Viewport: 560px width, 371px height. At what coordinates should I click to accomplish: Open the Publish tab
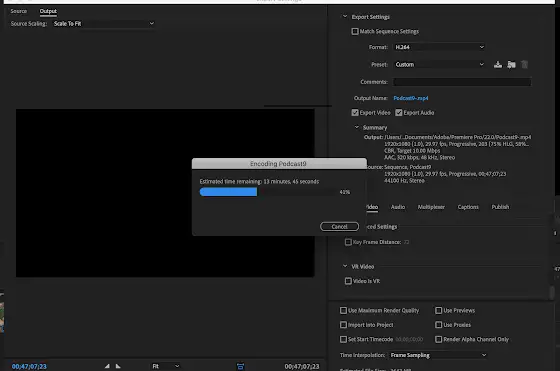pos(500,207)
